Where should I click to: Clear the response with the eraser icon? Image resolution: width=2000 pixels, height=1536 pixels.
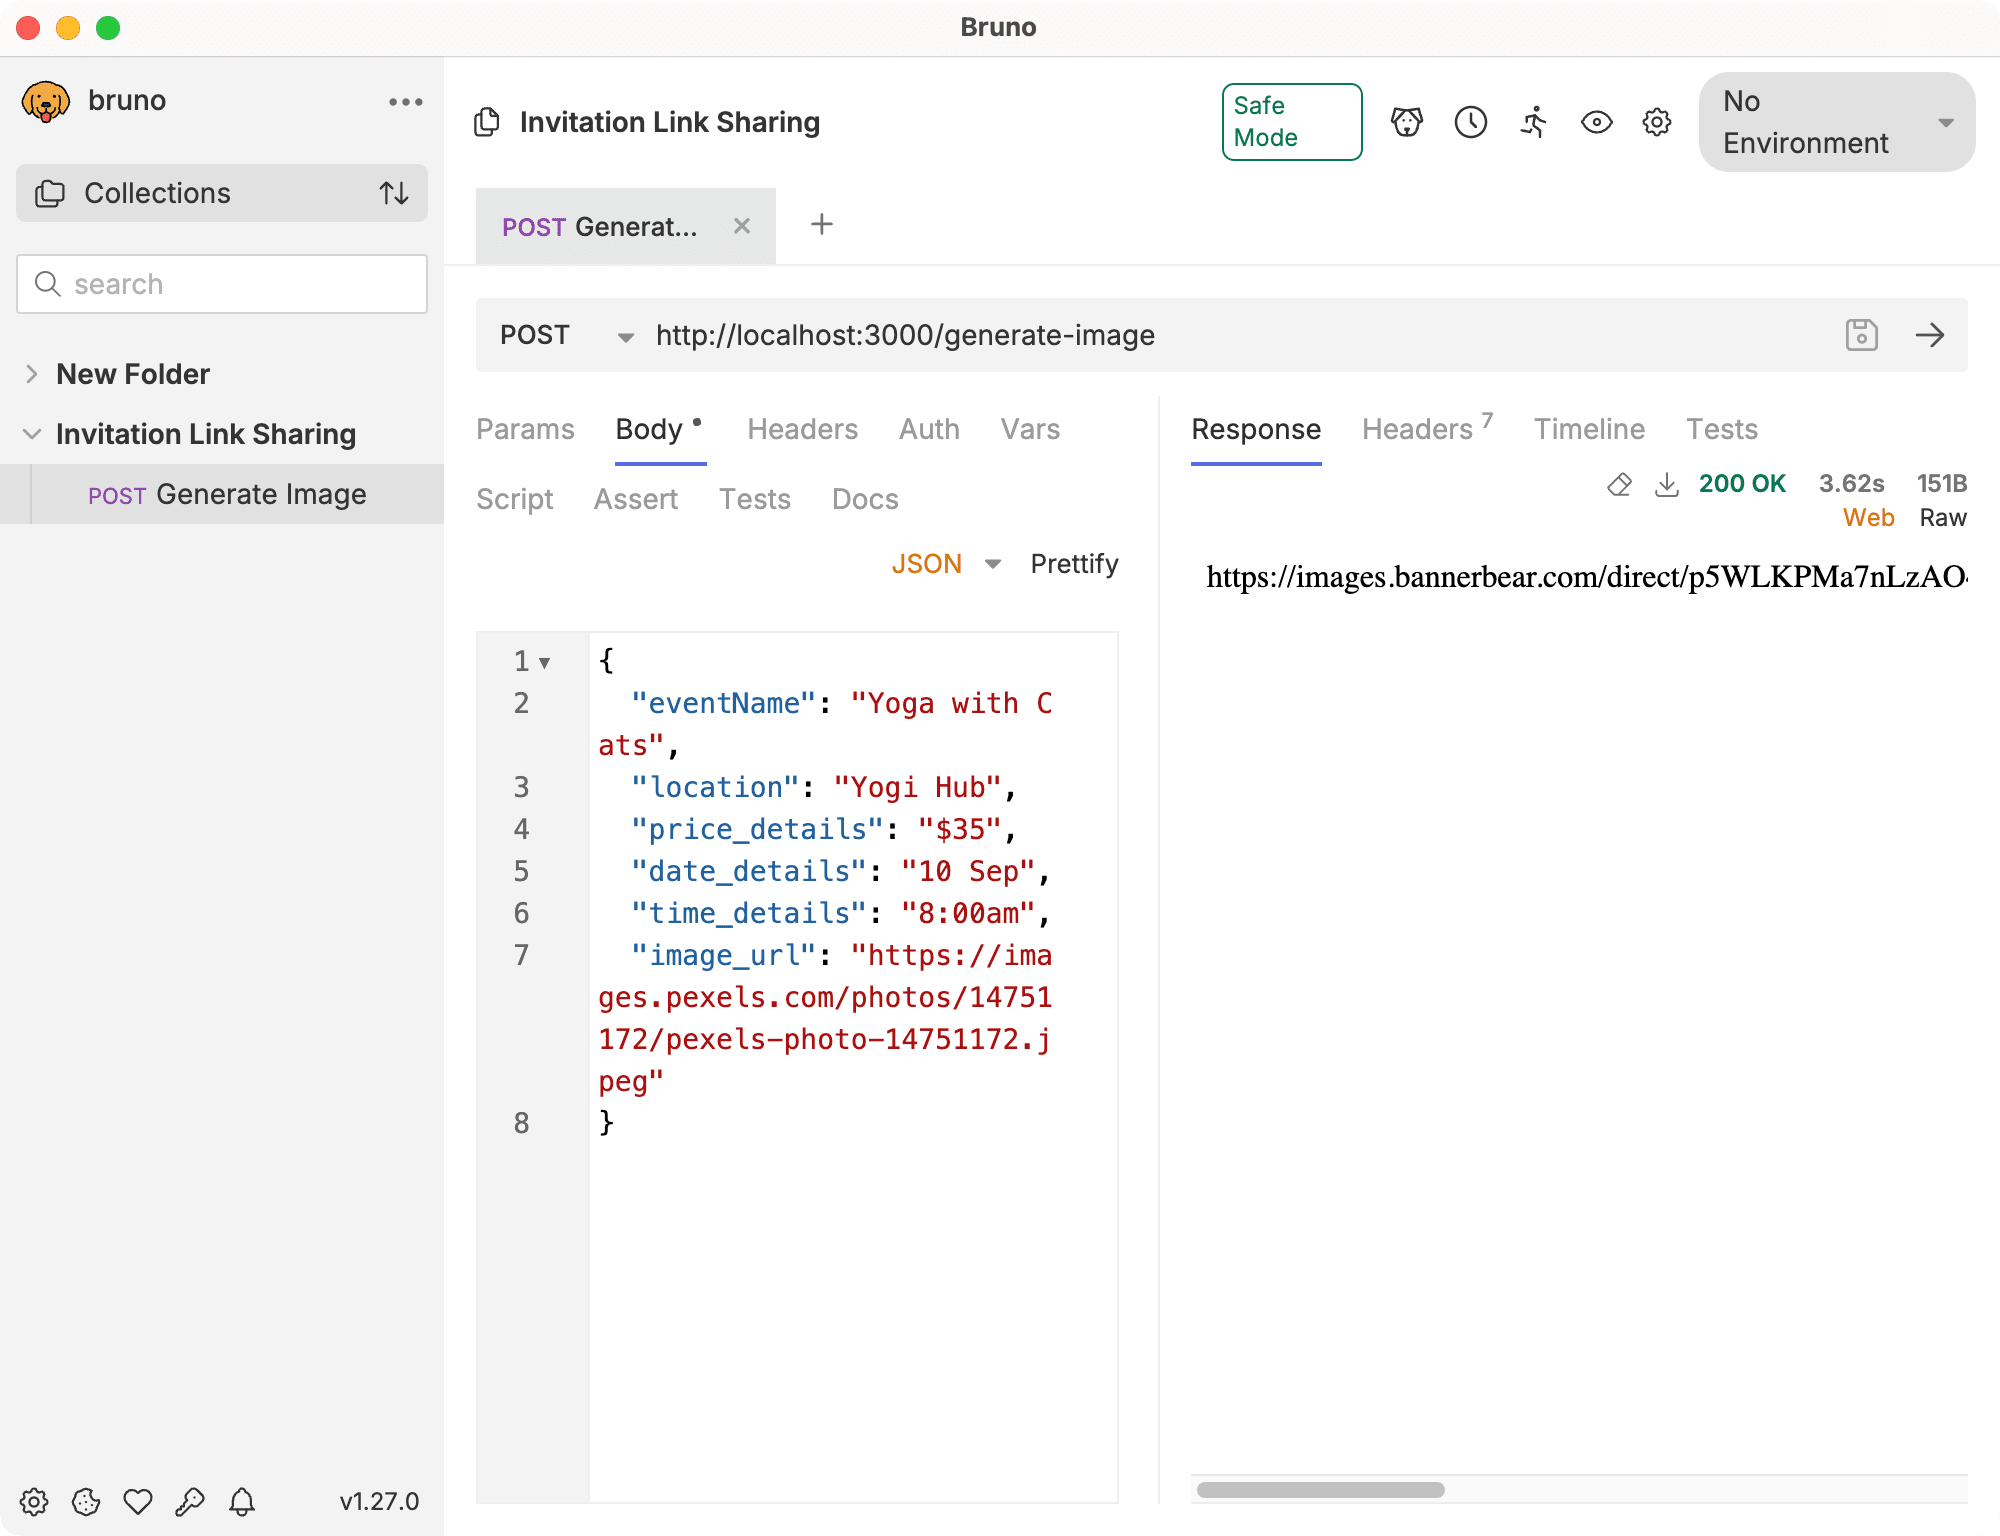[1619, 485]
